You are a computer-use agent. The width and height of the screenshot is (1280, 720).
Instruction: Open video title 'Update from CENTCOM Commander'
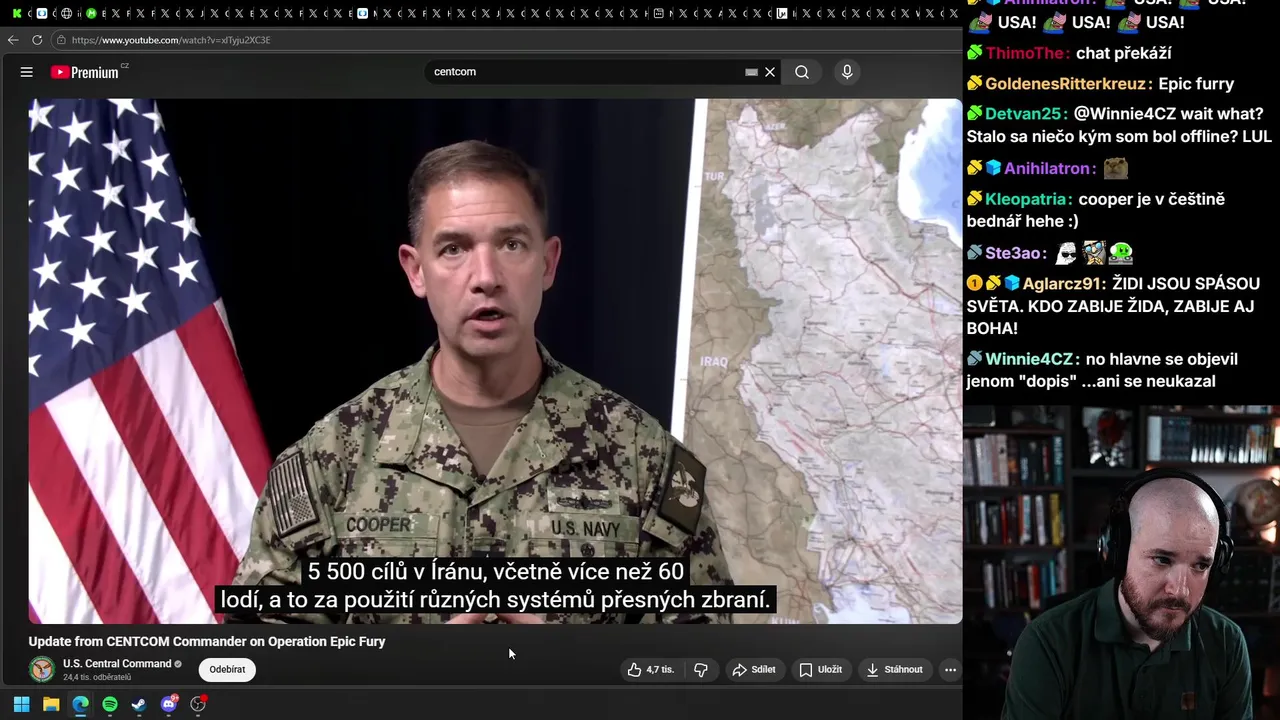pos(207,642)
